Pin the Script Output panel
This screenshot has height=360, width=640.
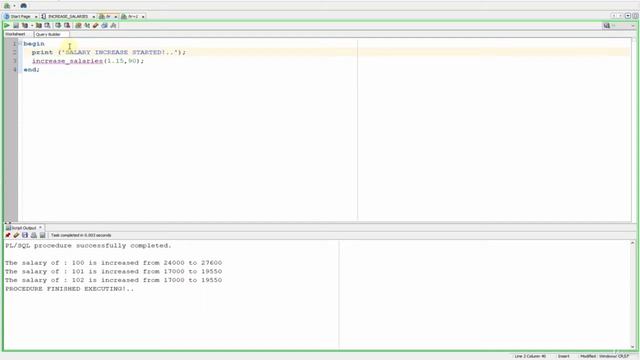coord(8,235)
